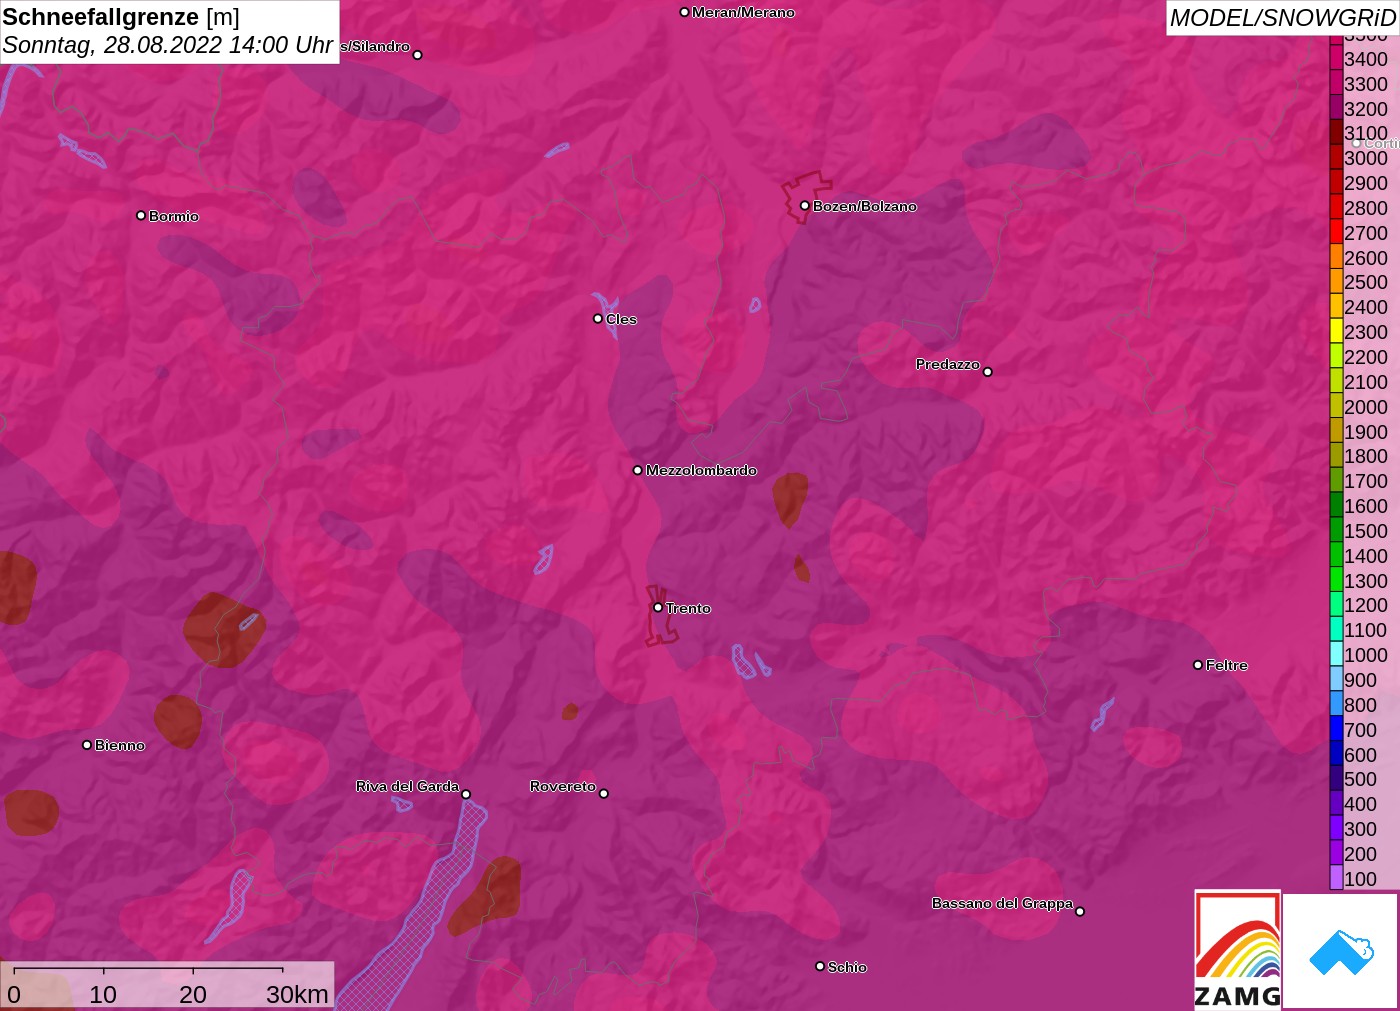The image size is (1400, 1011).
Task: Click the Schio marker dot
Action: pos(820,966)
